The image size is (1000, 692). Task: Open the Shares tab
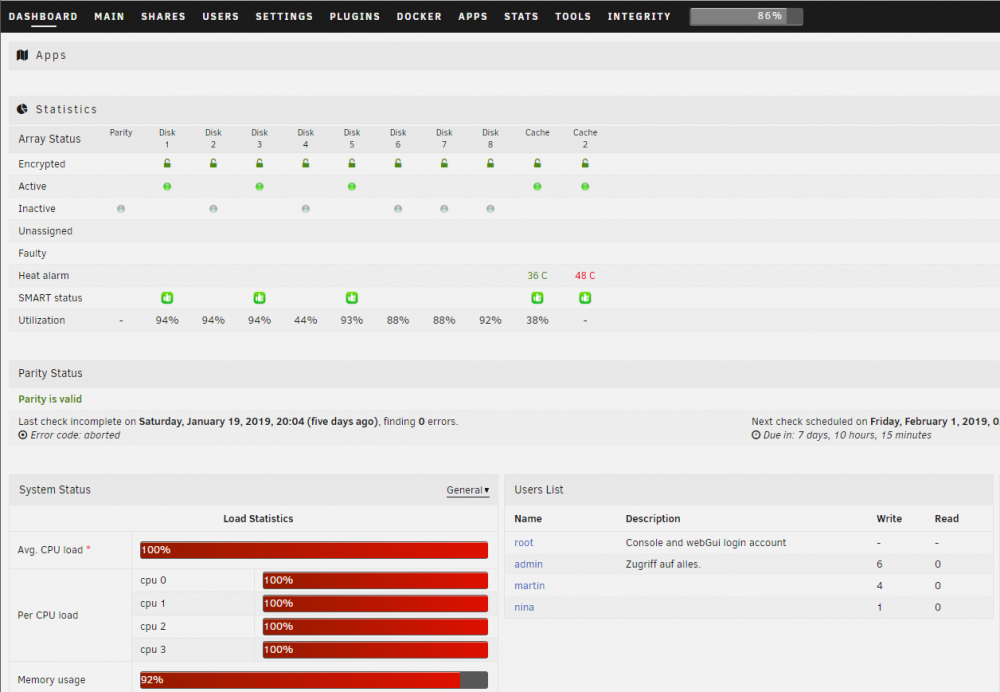click(163, 16)
